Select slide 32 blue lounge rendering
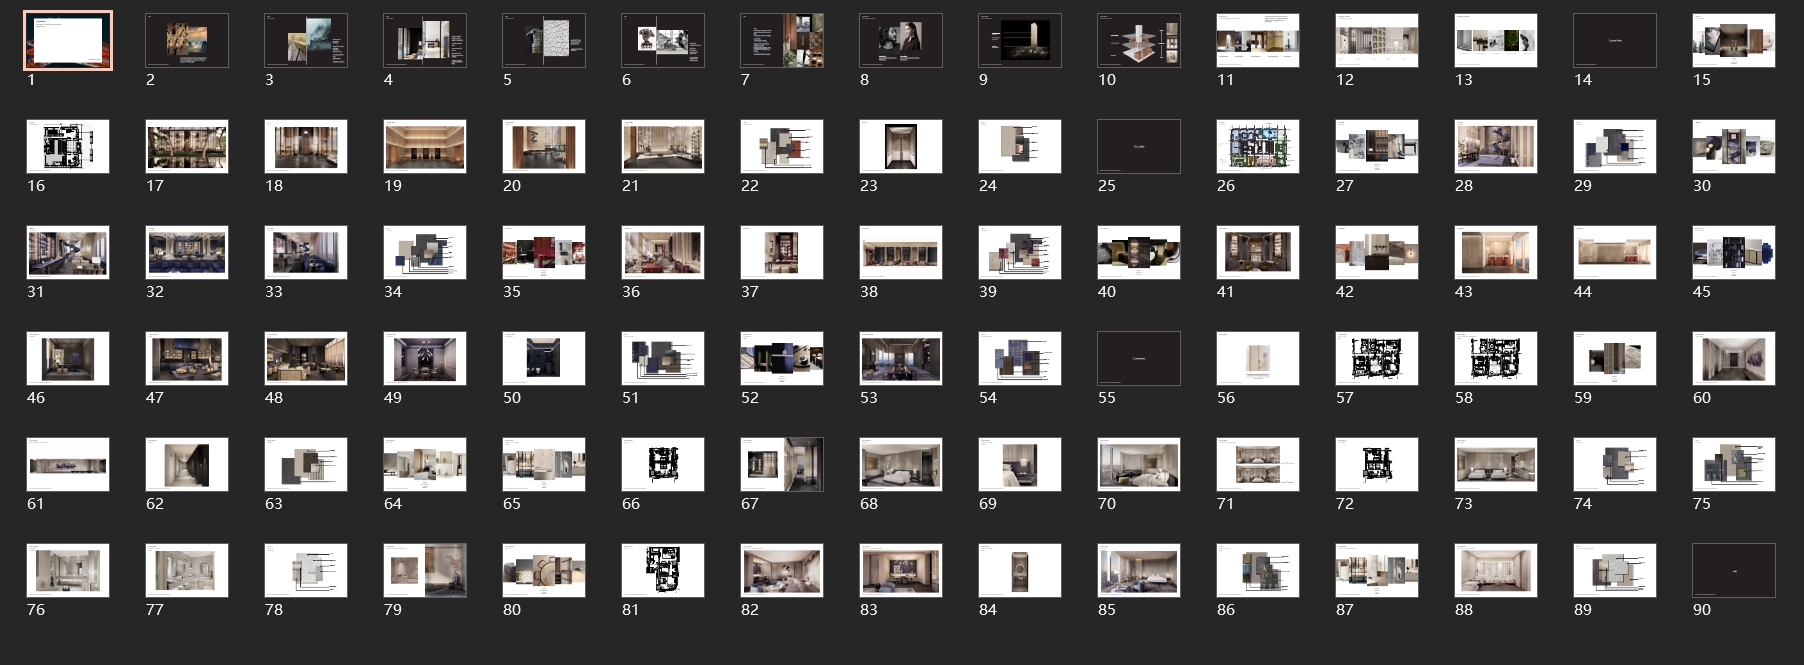This screenshot has width=1804, height=665. pyautogui.click(x=187, y=253)
